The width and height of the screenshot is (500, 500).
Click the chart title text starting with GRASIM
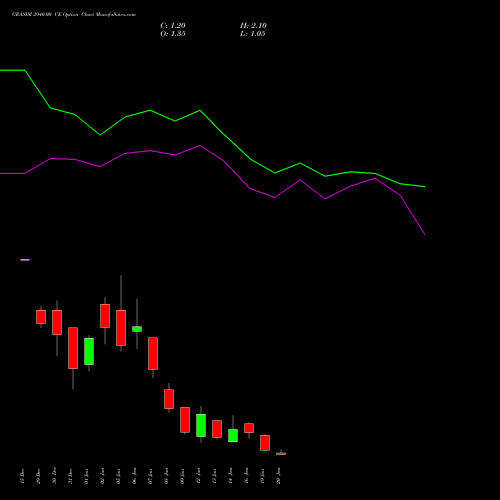point(74,15)
